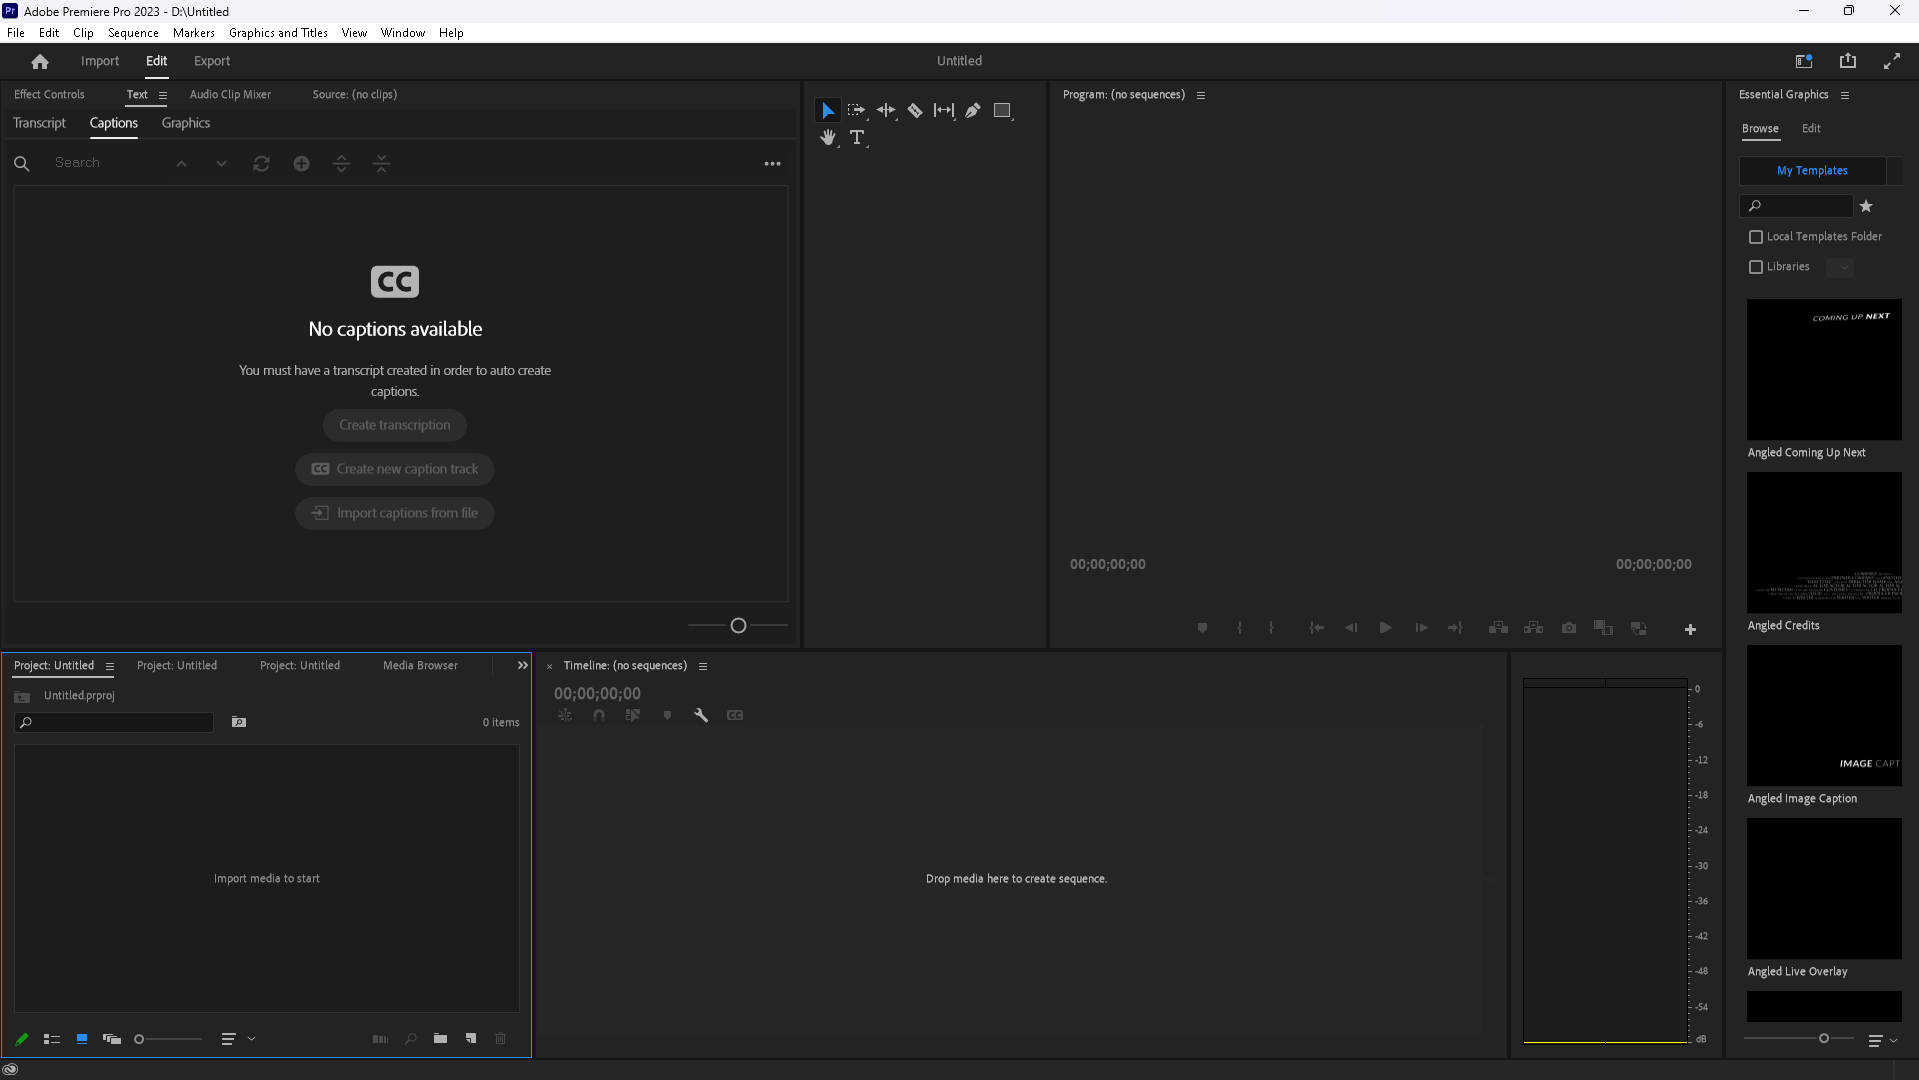Toggle Linked Selection in Timeline
The width and height of the screenshot is (1919, 1080).
pos(633,715)
